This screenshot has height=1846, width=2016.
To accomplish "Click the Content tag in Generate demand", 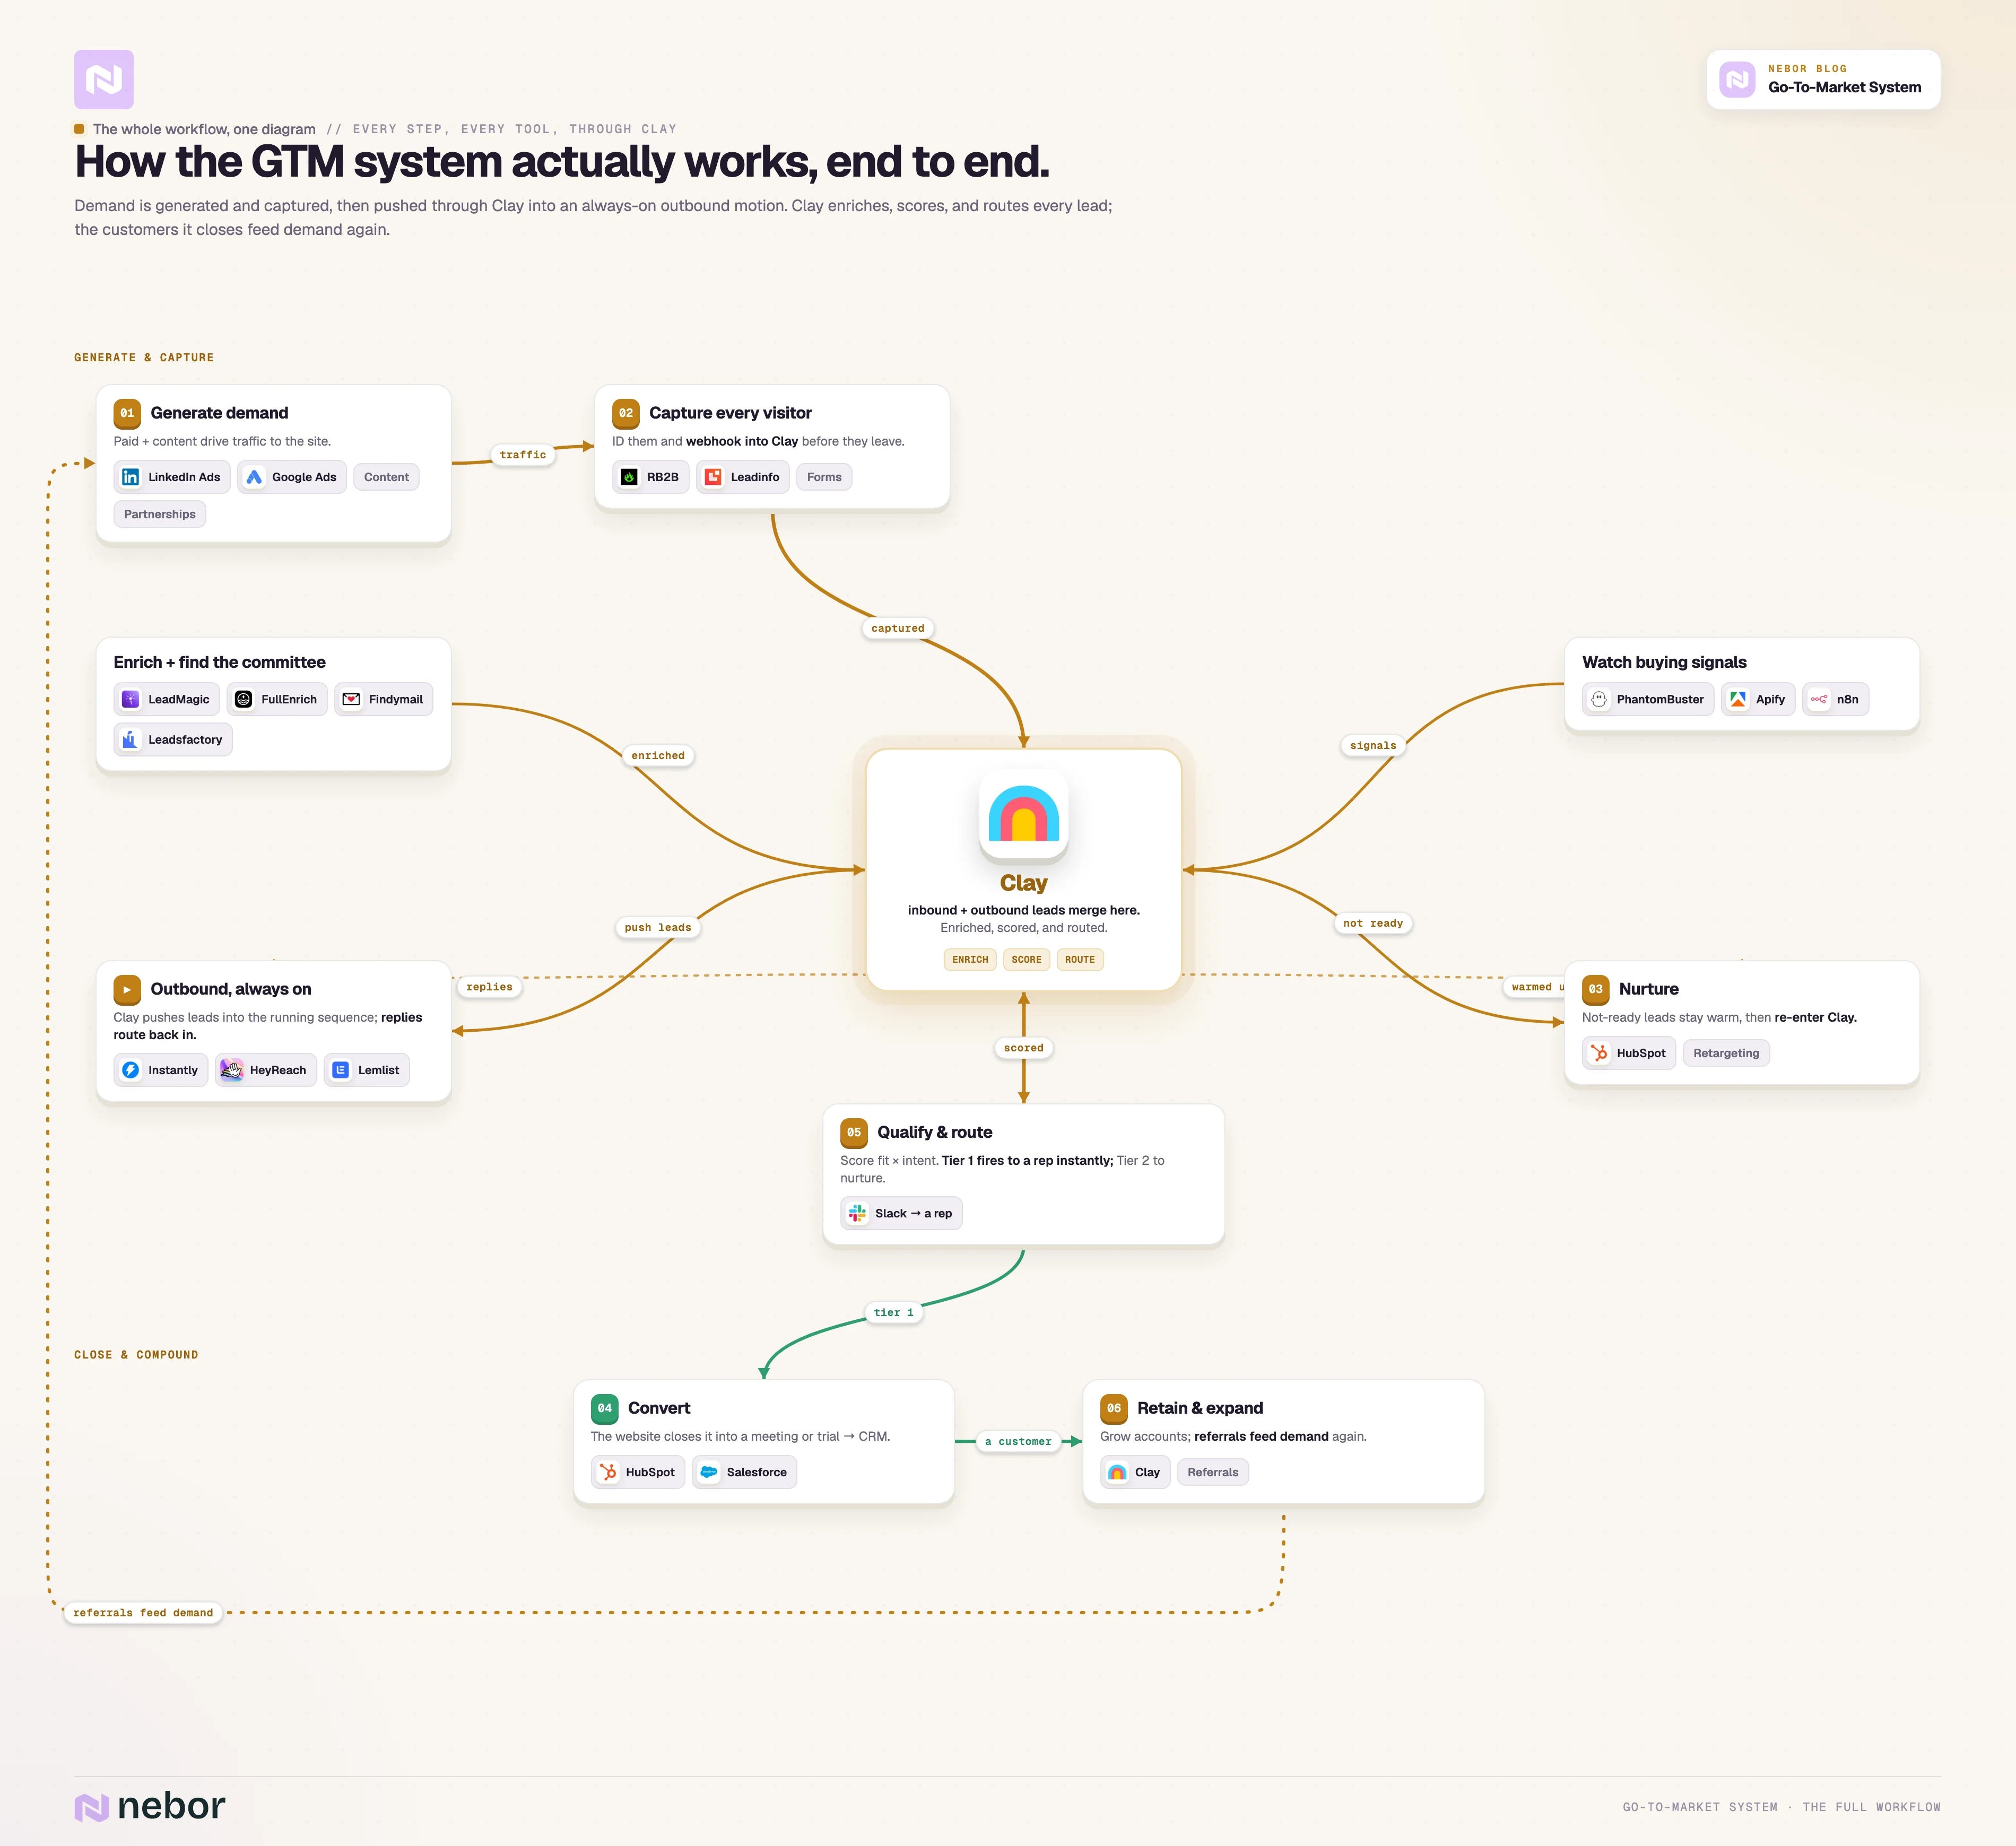I will (386, 477).
